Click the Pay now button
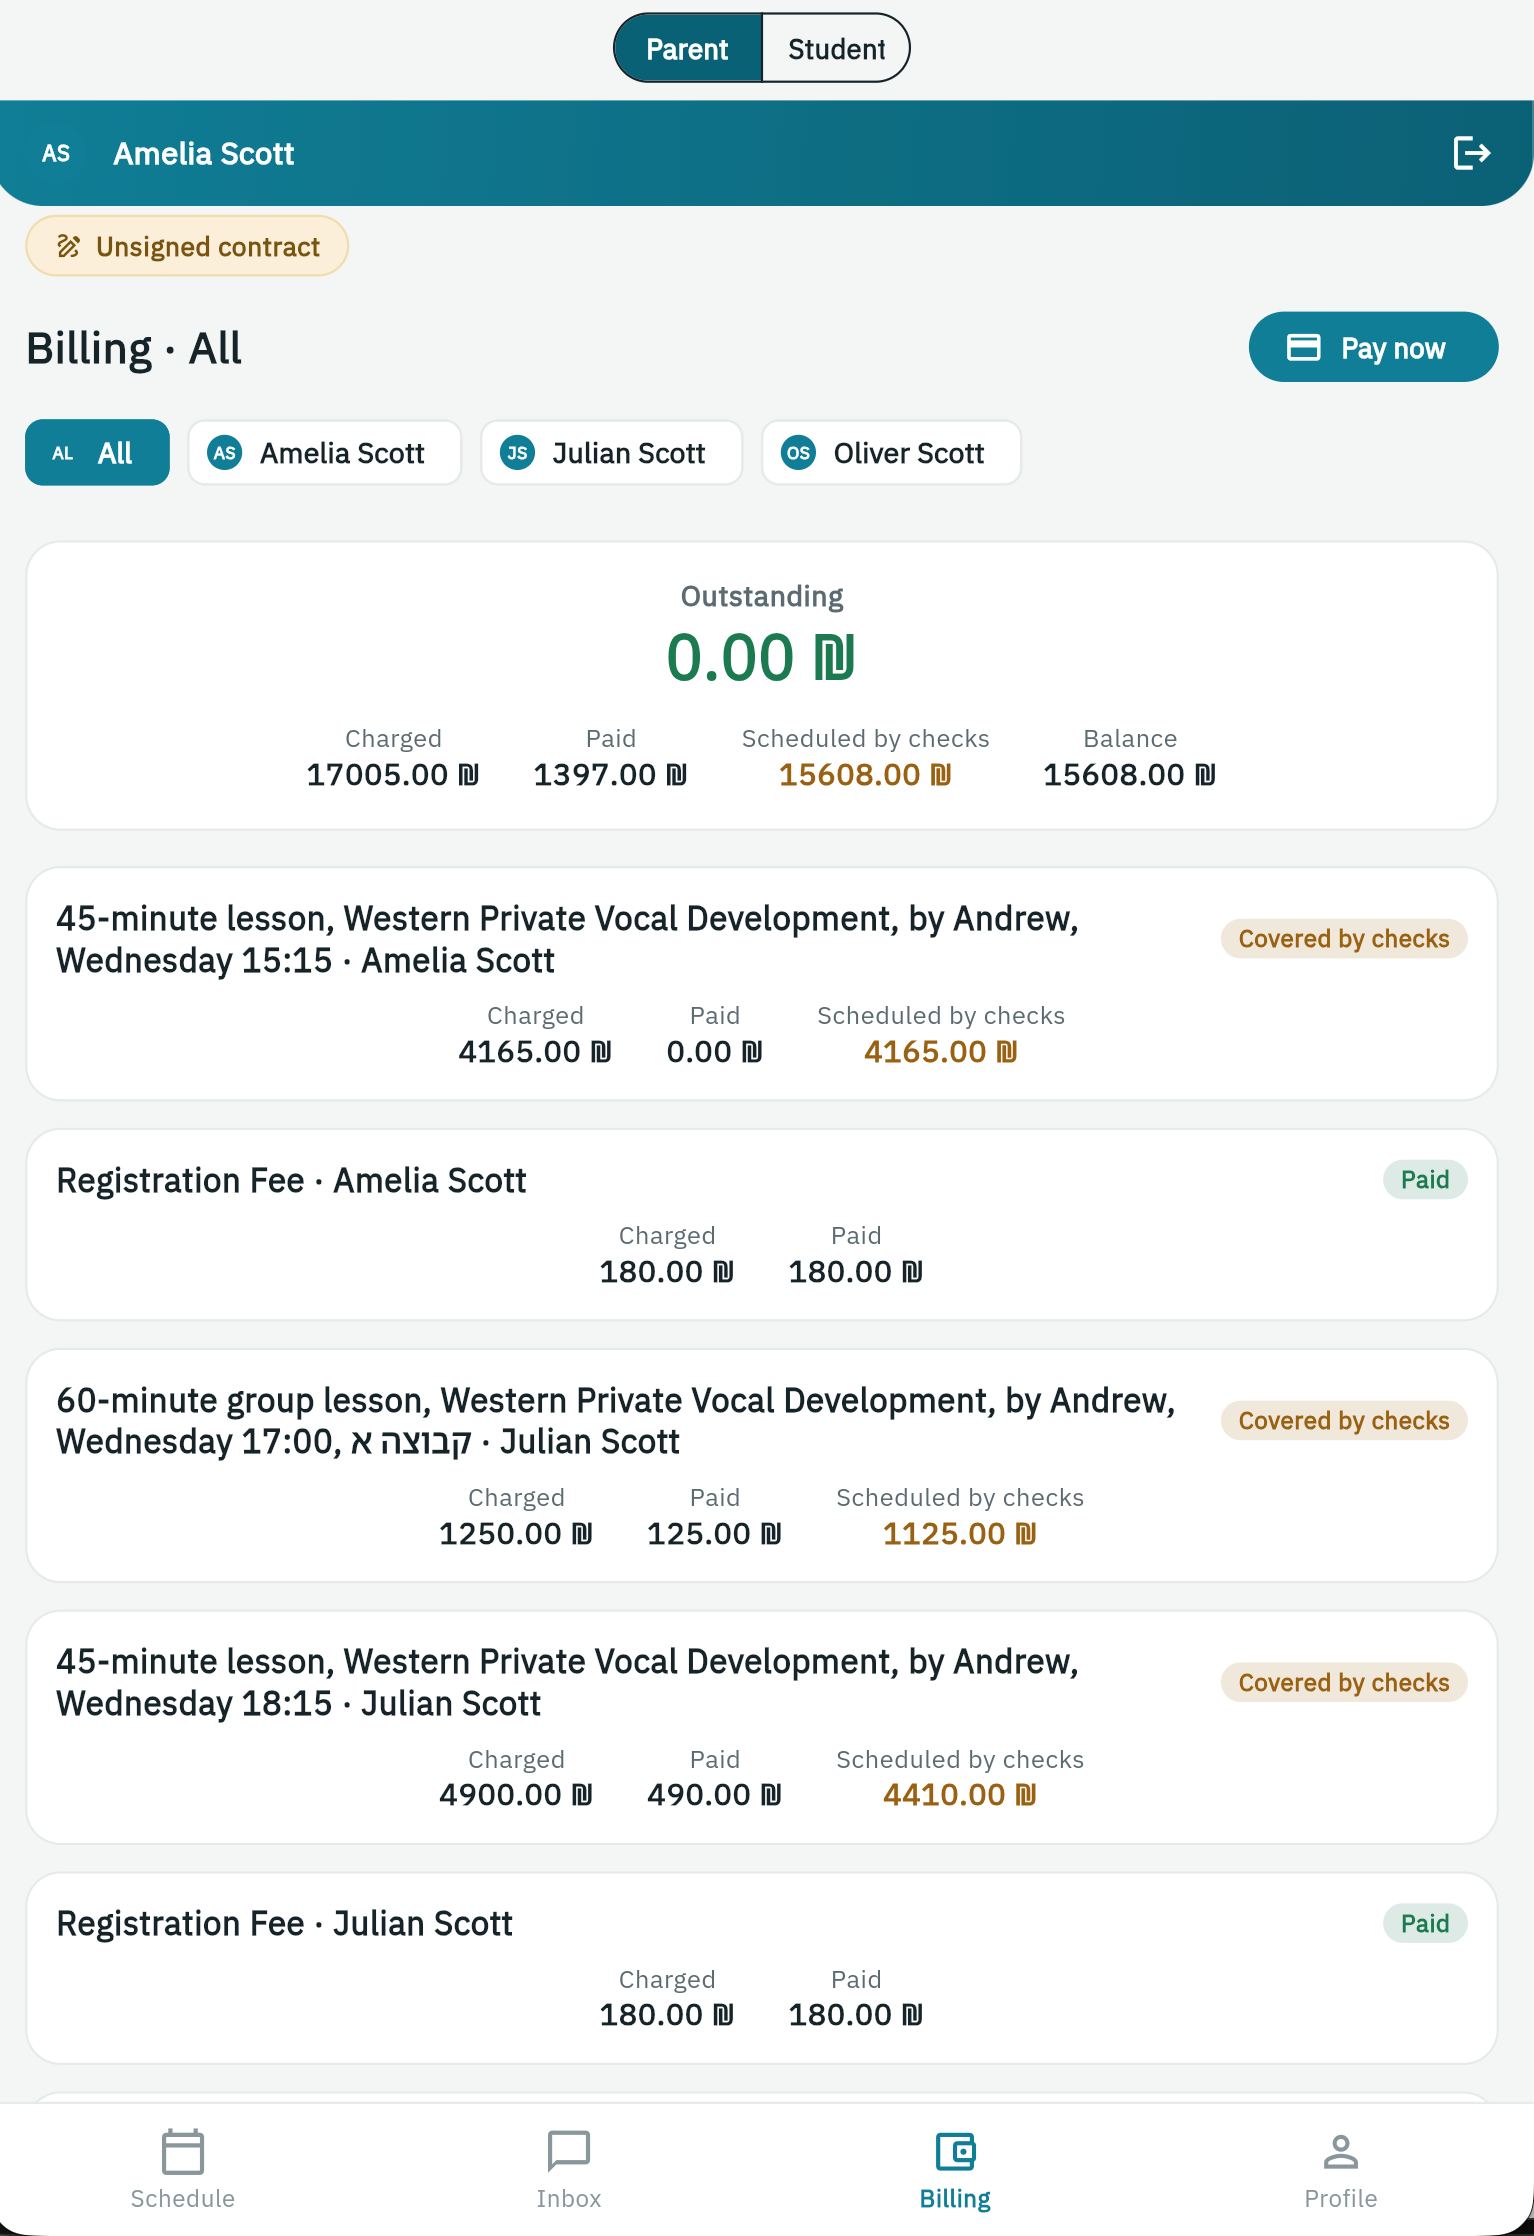The height and width of the screenshot is (2236, 1534). (x=1373, y=347)
